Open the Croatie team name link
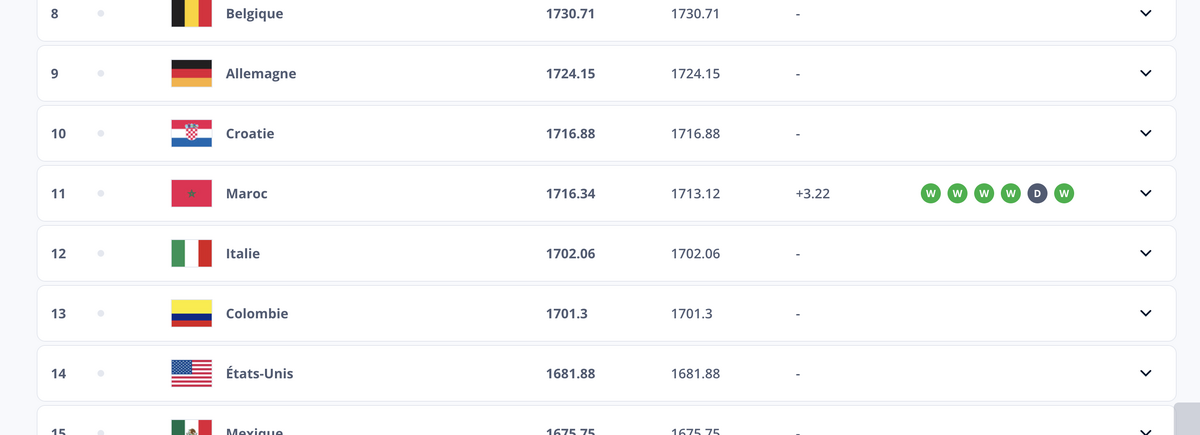 click(x=250, y=133)
